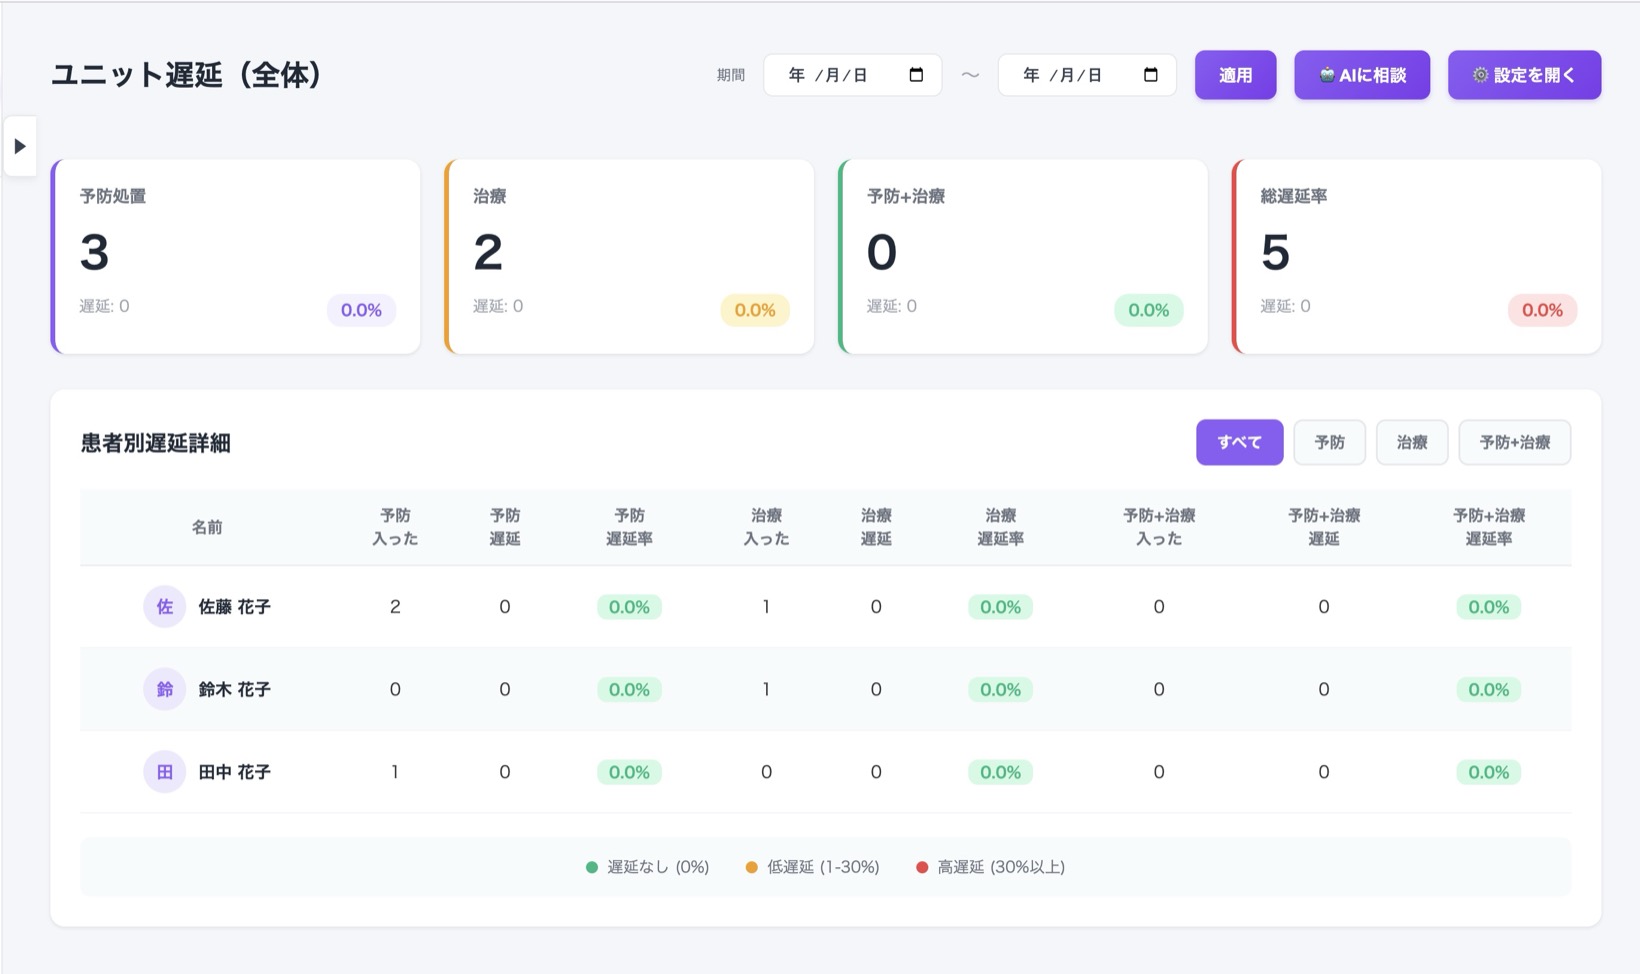Click green 遅延なし legend dot
Screen dimensions: 1640x974
592,867
